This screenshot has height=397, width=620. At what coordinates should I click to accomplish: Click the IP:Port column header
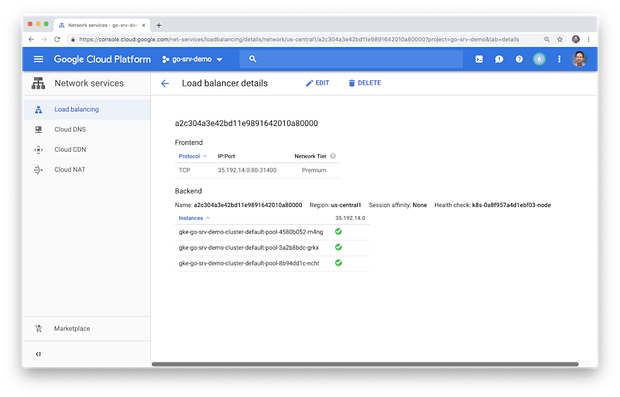(x=226, y=156)
